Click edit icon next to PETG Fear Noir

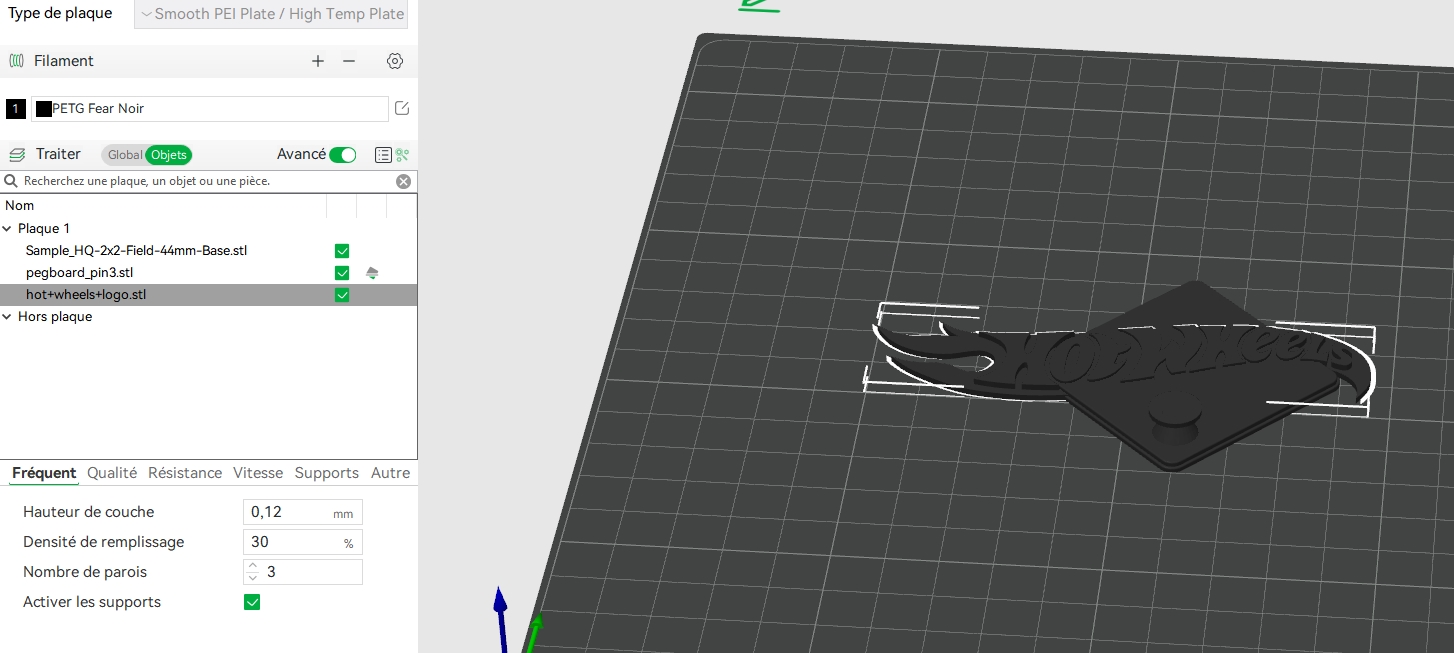pyautogui.click(x=402, y=108)
